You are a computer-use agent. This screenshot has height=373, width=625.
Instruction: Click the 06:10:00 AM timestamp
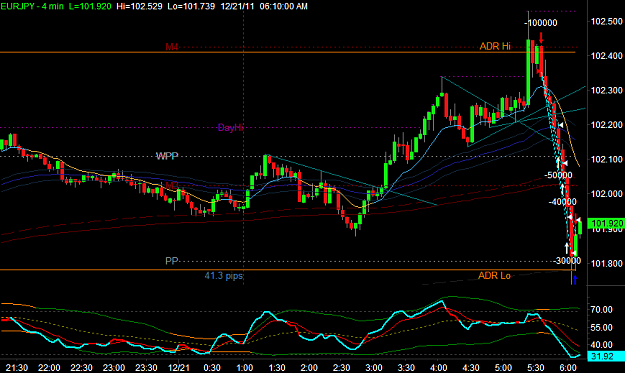pos(283,6)
